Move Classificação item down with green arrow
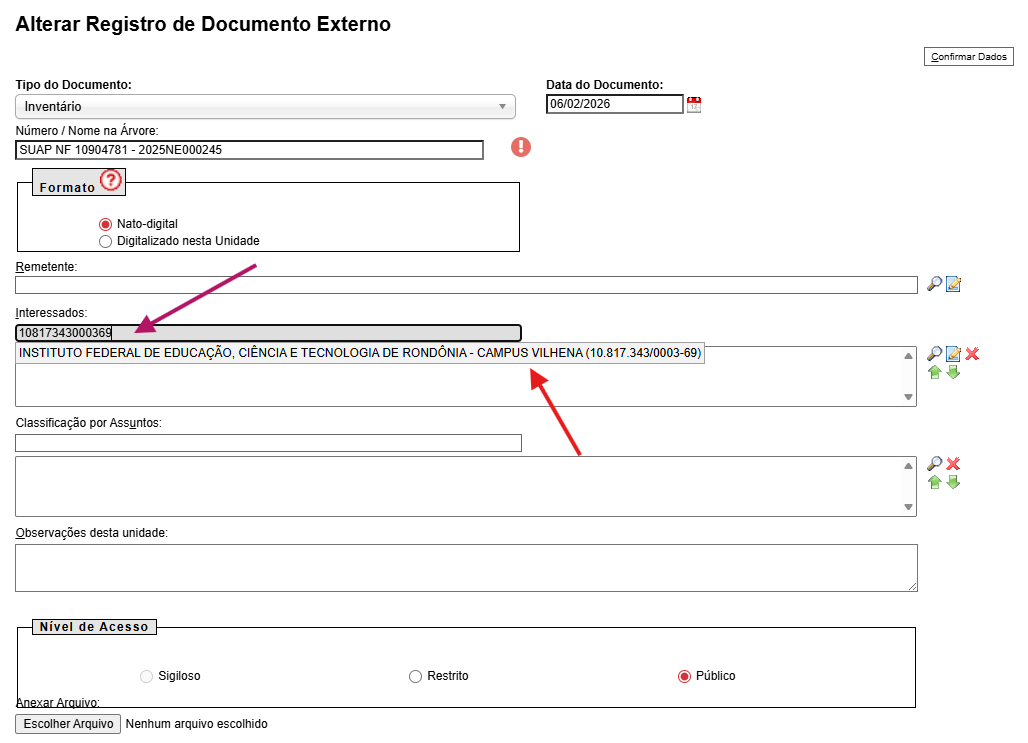 click(953, 482)
